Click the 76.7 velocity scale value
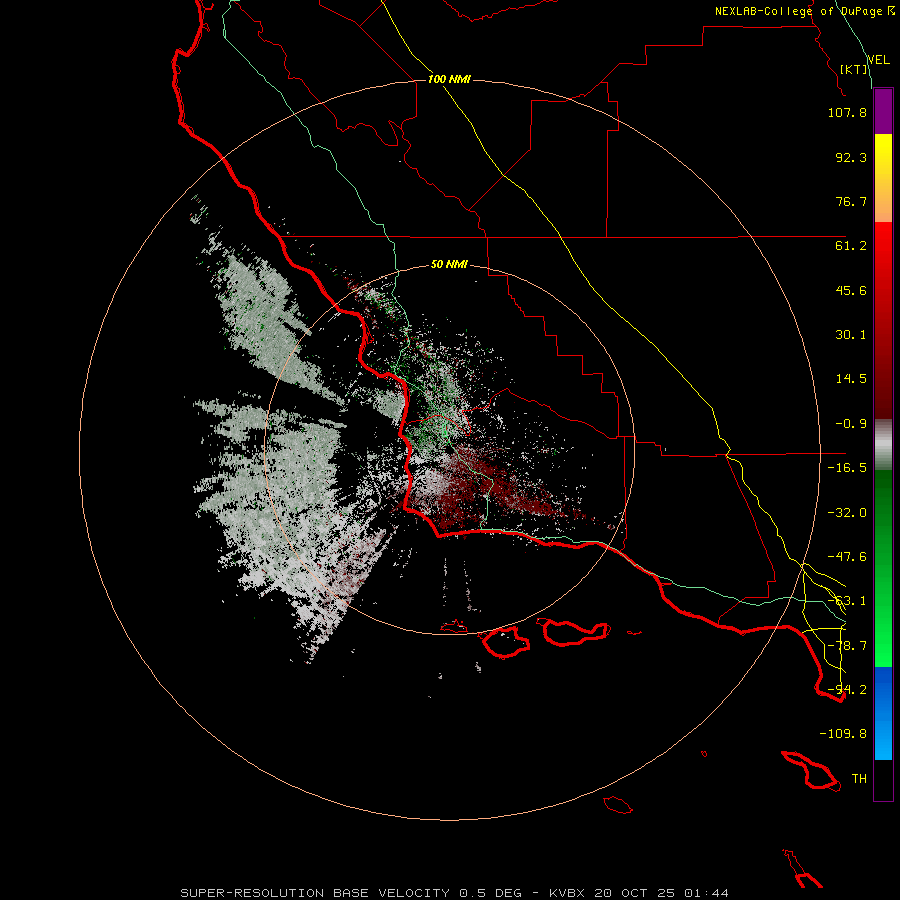The image size is (900, 900). (x=851, y=201)
